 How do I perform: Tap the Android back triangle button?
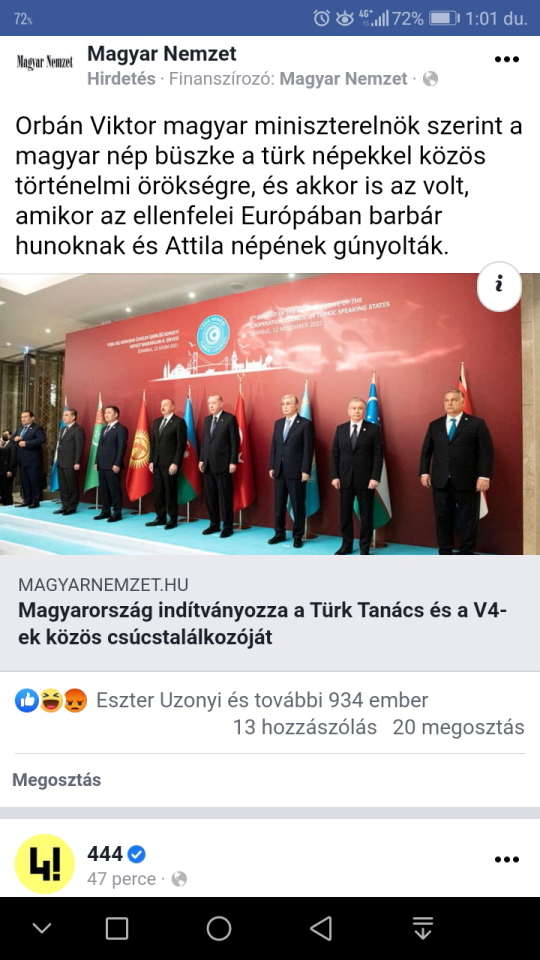point(321,928)
